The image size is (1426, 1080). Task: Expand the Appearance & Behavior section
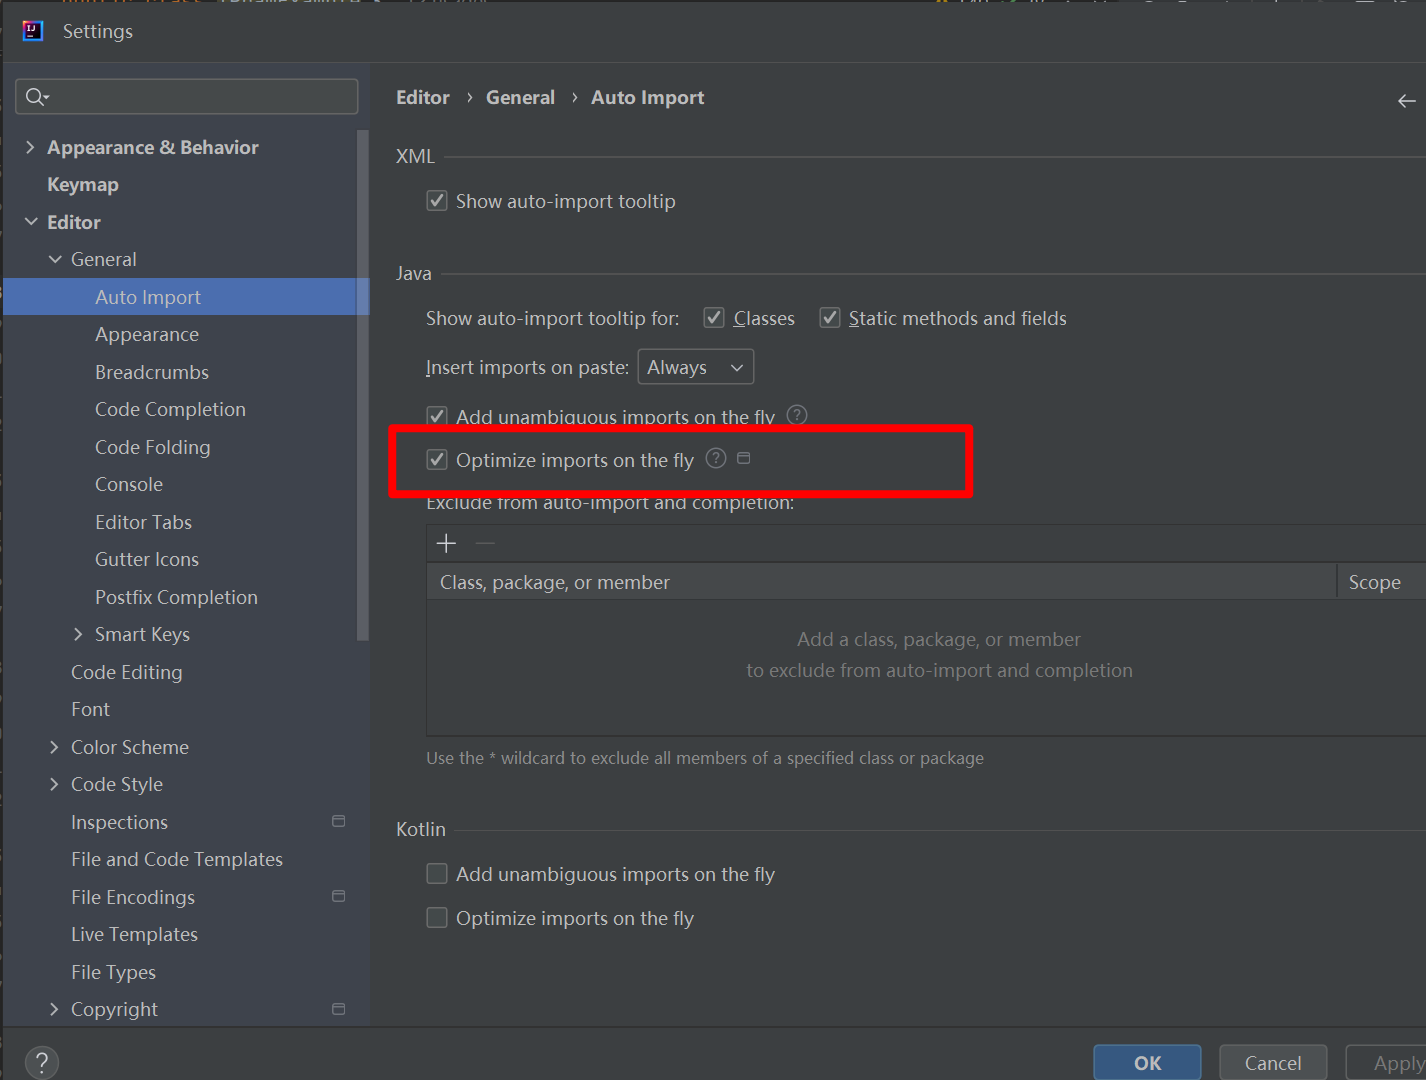[x=30, y=147]
